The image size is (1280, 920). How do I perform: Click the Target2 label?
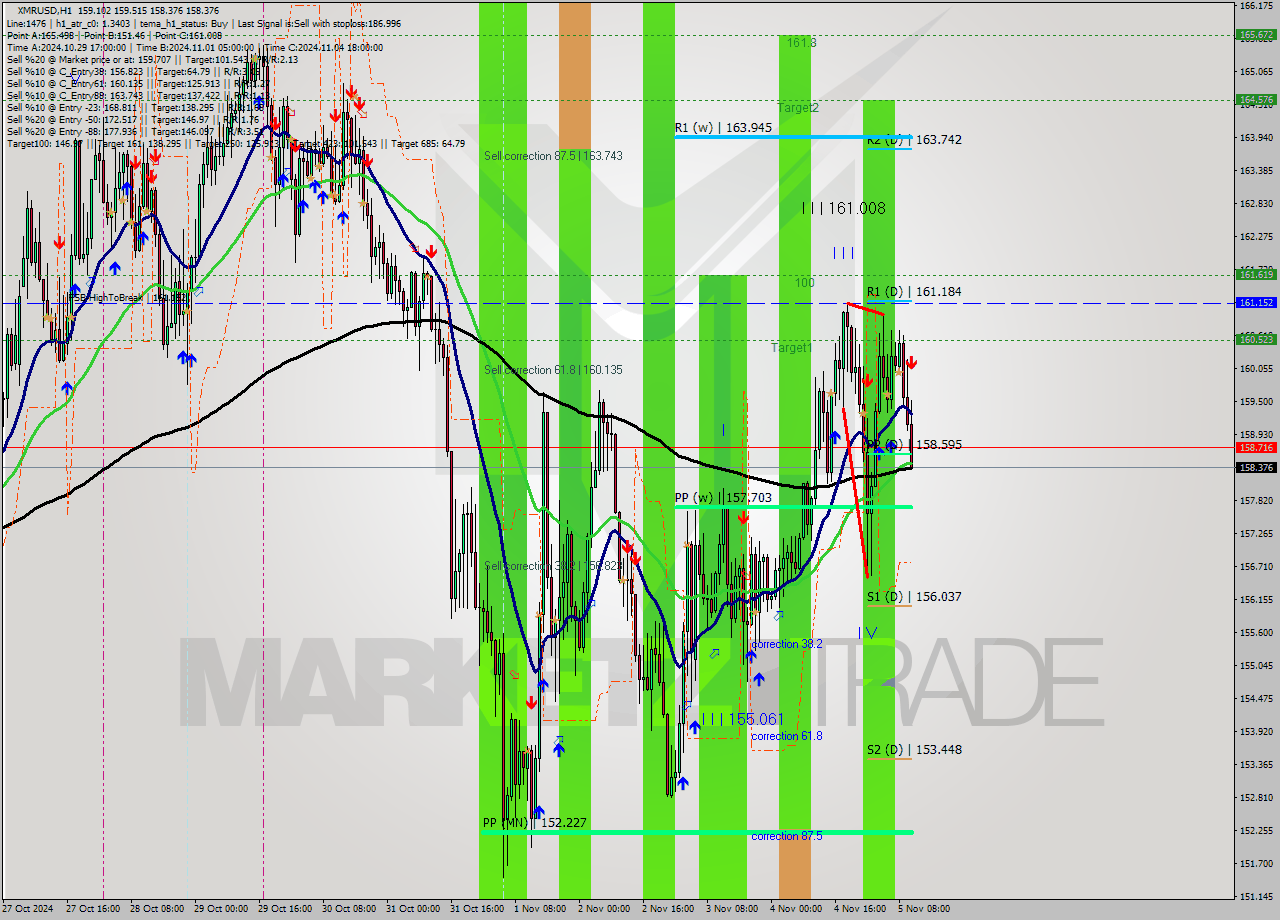799,108
